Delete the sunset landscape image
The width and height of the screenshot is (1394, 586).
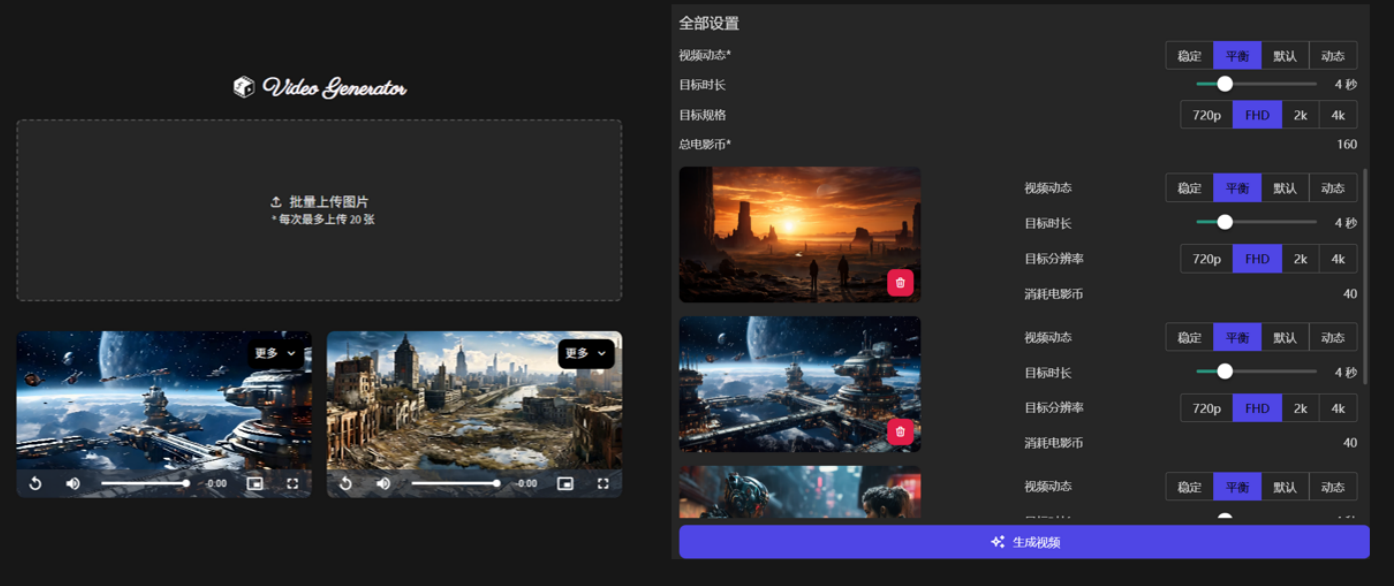tap(900, 283)
